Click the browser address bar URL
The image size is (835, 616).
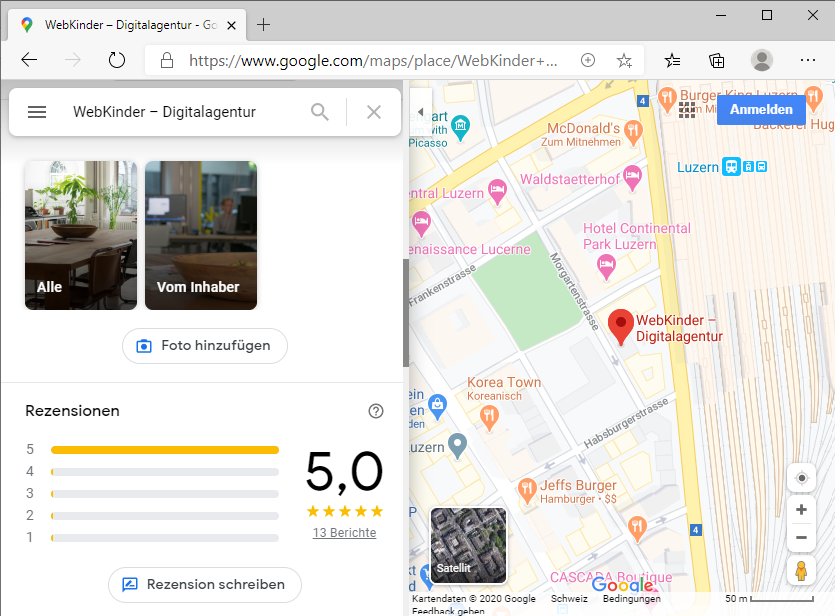tap(373, 61)
